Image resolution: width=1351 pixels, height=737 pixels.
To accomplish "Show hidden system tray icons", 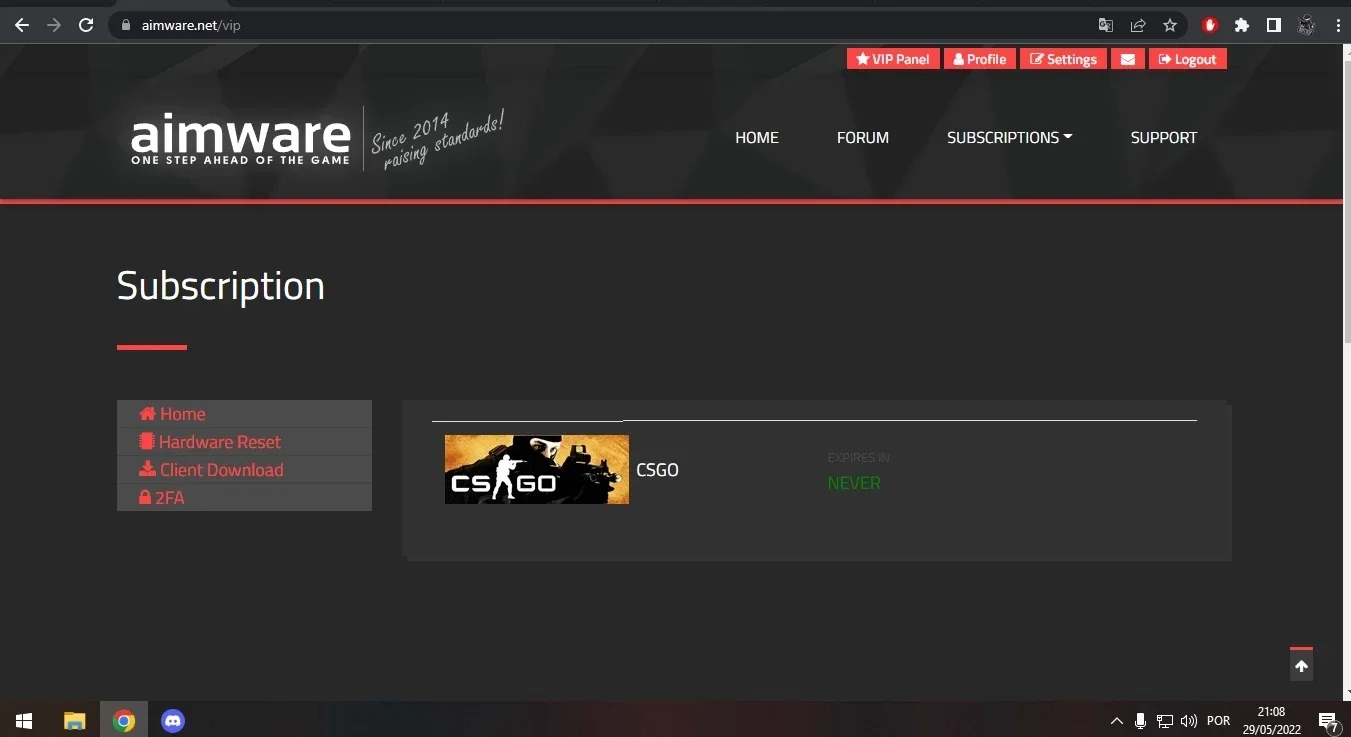I will 1117,720.
